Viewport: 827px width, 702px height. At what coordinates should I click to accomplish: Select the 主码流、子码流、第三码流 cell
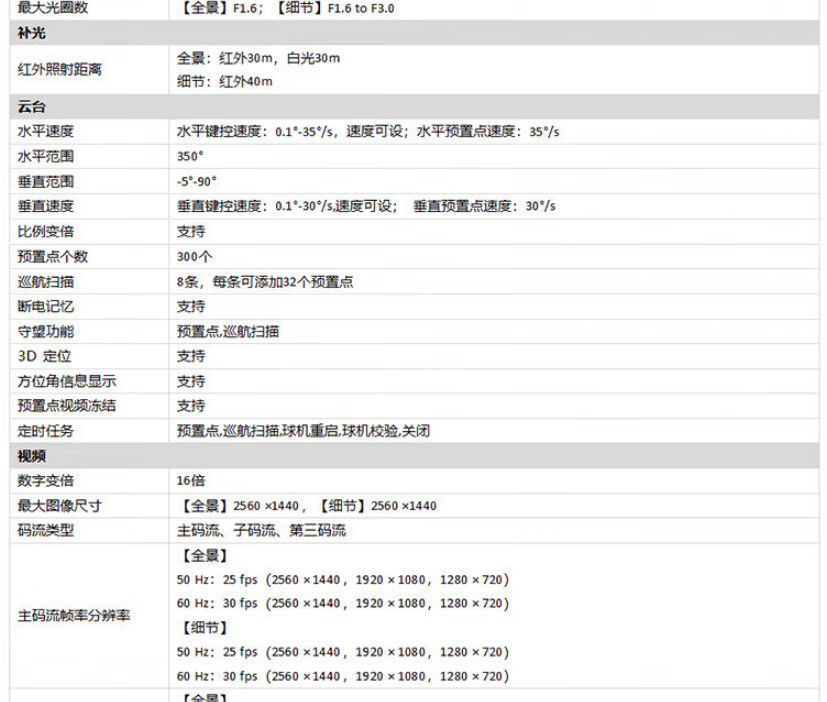pyautogui.click(x=261, y=531)
